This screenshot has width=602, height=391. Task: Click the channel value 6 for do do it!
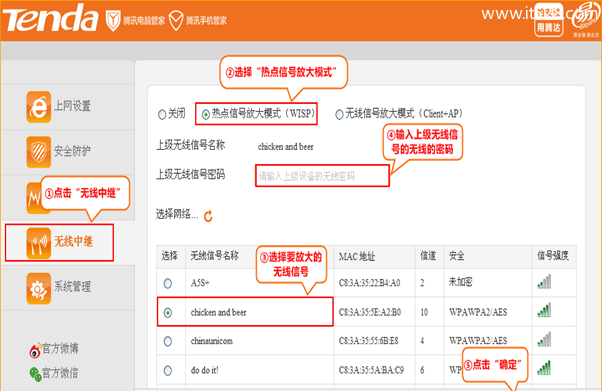click(422, 370)
